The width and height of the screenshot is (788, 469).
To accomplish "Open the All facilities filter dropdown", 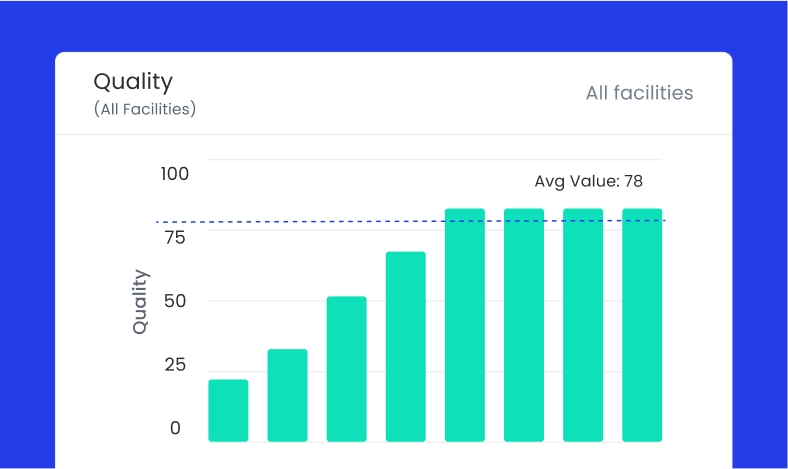I will (639, 93).
